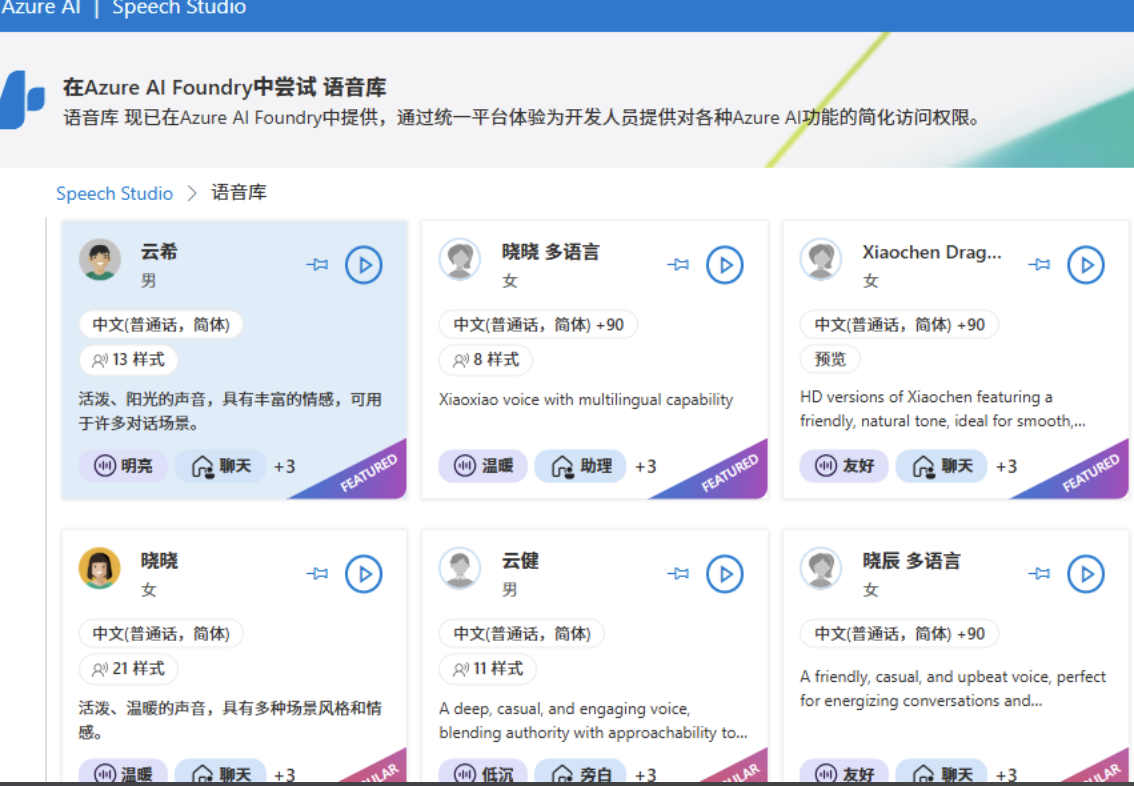Click Xiaoxiao voice with multilingual capability text

coord(586,400)
